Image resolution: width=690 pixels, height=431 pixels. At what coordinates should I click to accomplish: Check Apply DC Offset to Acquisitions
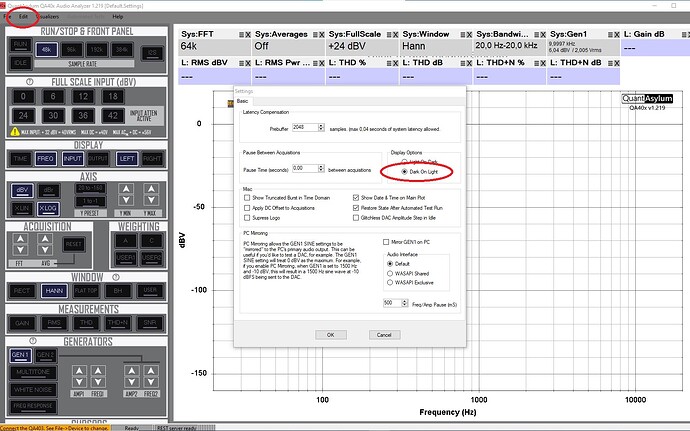point(247,208)
